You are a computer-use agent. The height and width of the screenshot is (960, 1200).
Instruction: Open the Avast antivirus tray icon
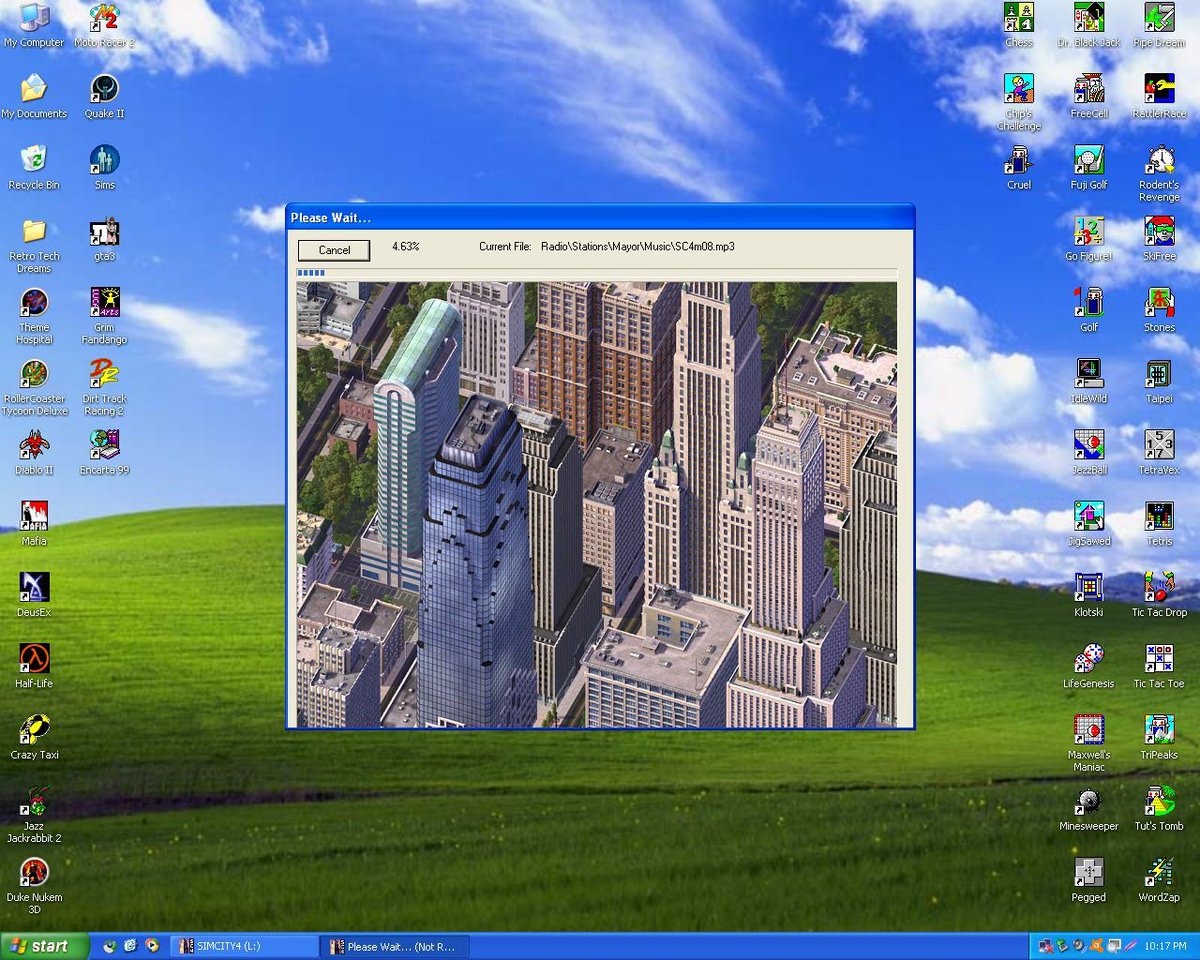click(x=1095, y=946)
